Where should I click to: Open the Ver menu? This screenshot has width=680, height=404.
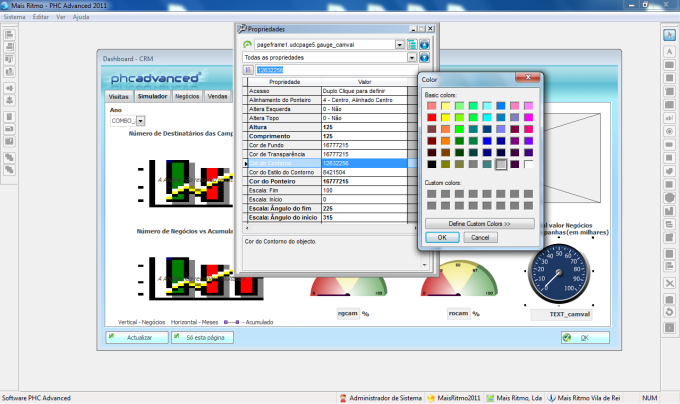tap(61, 17)
